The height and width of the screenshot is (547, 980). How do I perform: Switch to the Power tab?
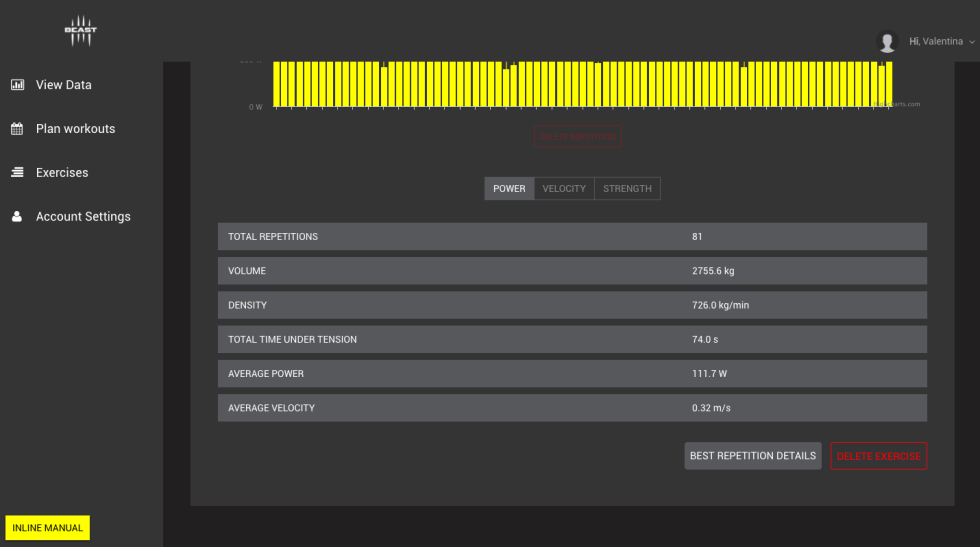tap(509, 189)
